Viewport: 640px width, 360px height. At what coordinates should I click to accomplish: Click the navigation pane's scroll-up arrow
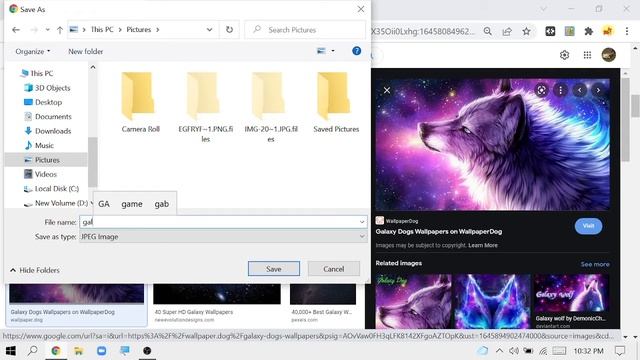[x=93, y=67]
